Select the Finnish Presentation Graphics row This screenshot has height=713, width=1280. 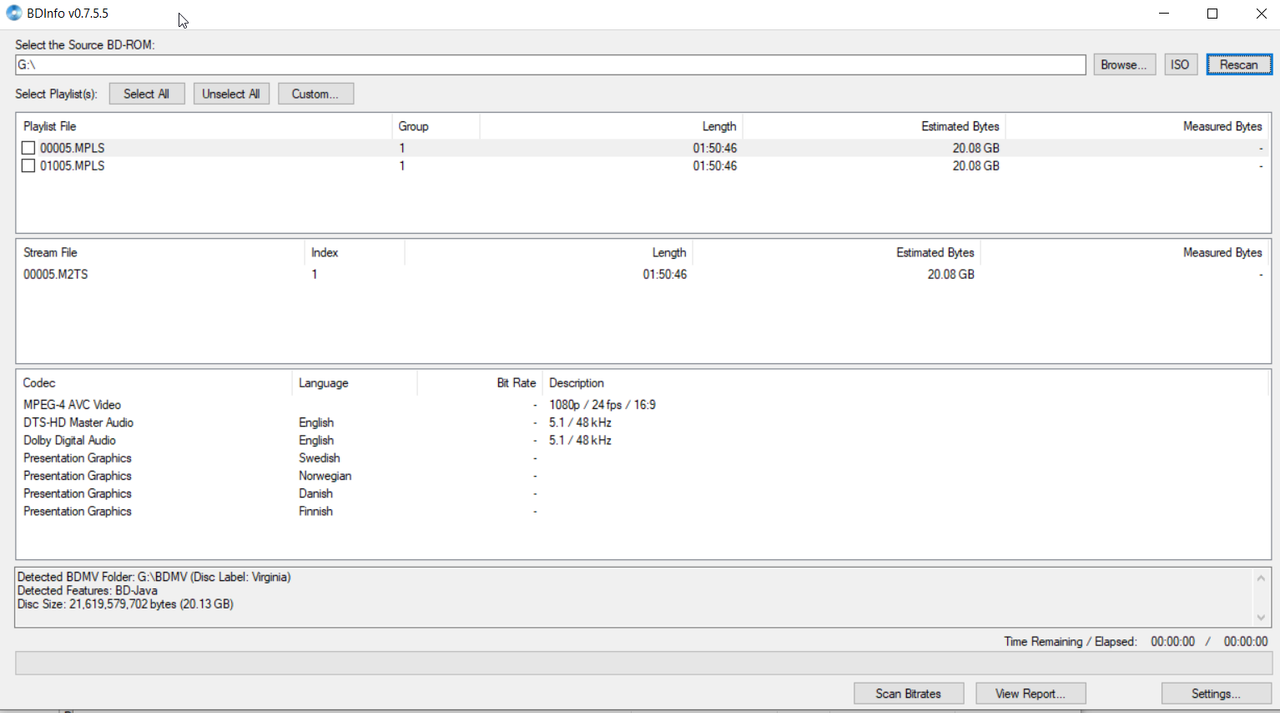coord(643,511)
